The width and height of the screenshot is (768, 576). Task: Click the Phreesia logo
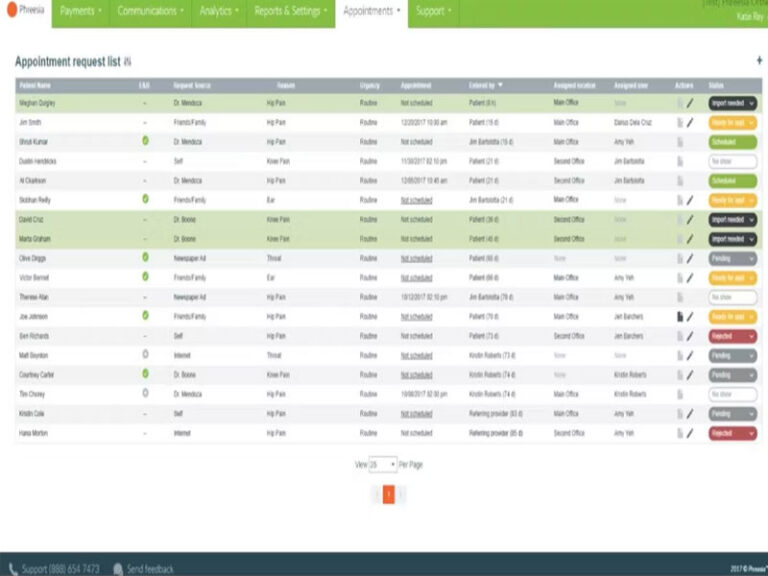pos(25,9)
